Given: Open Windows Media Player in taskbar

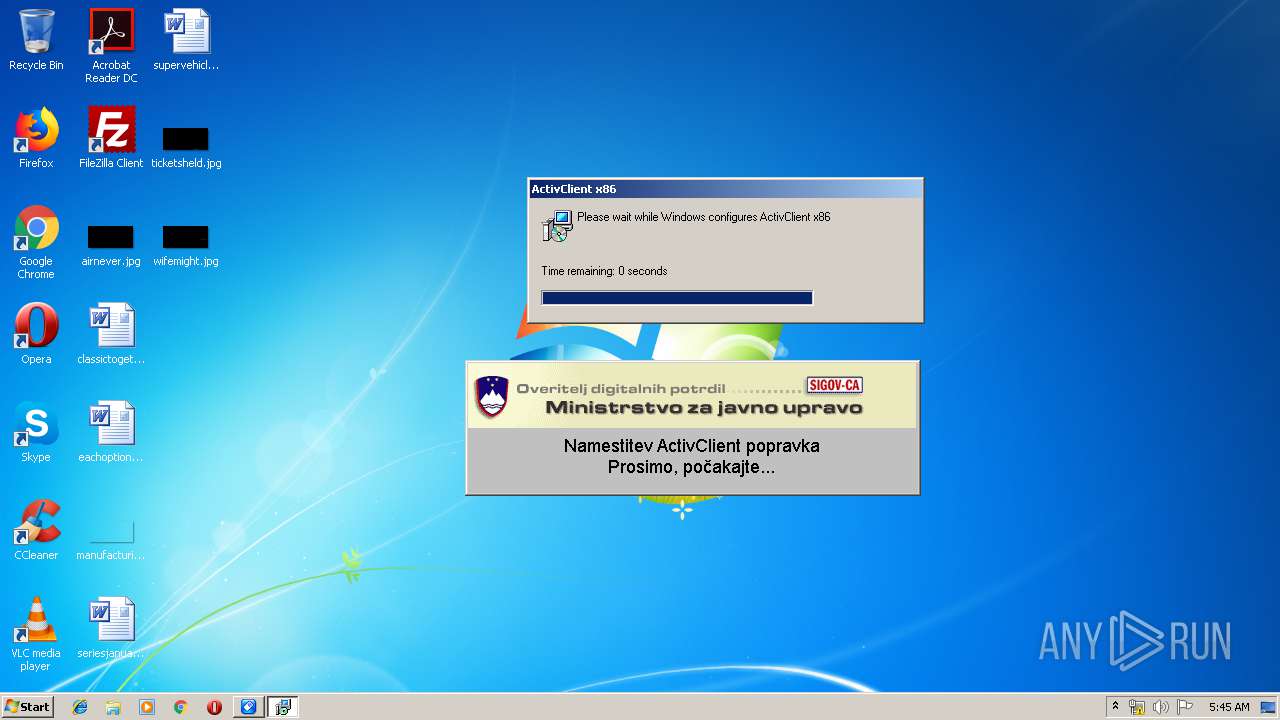Looking at the screenshot, I should [x=147, y=707].
